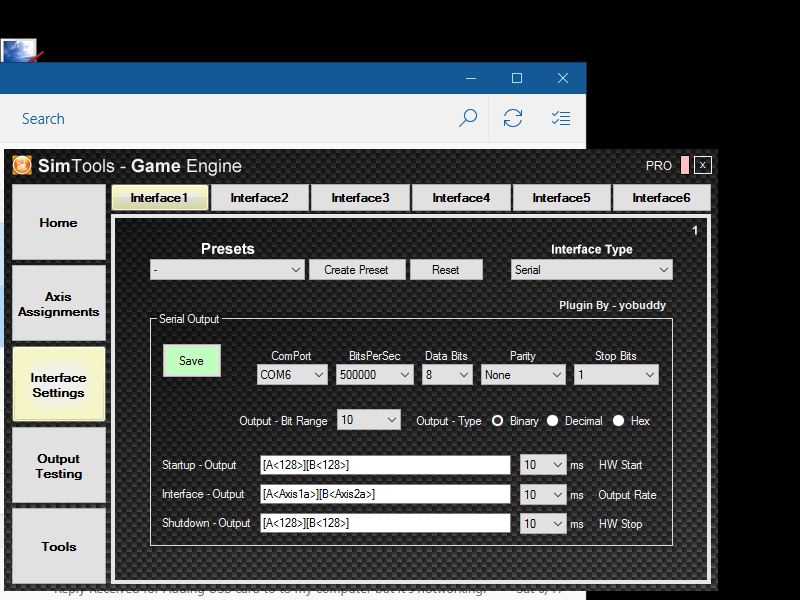Open the Presets dropdown
Viewport: 800px width, 600px height.
(x=228, y=270)
